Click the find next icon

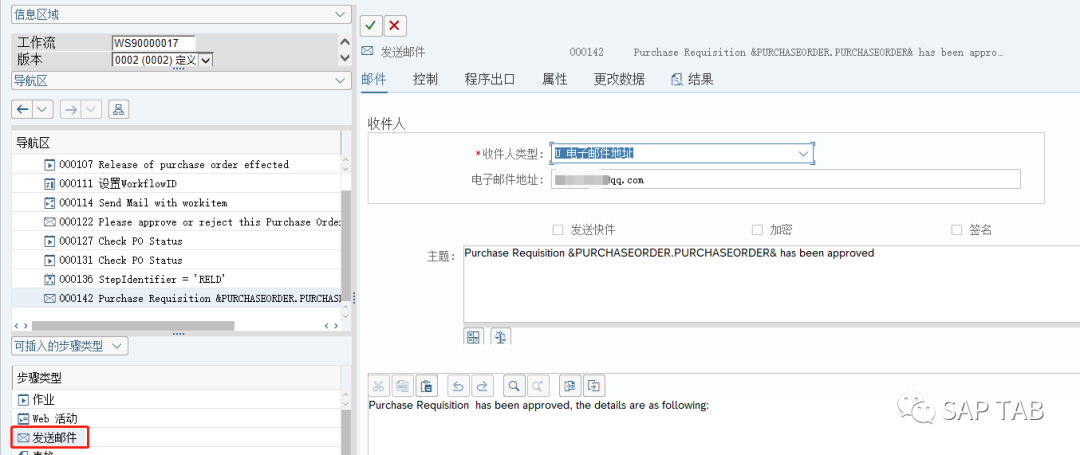point(537,385)
